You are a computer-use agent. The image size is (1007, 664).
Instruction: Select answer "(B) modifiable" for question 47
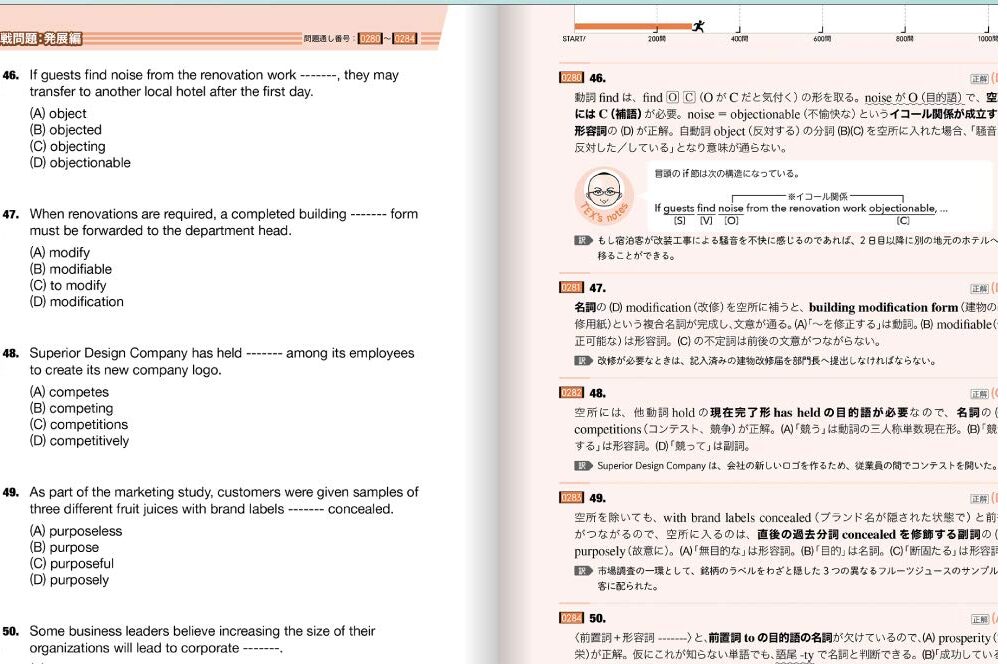coord(71,269)
